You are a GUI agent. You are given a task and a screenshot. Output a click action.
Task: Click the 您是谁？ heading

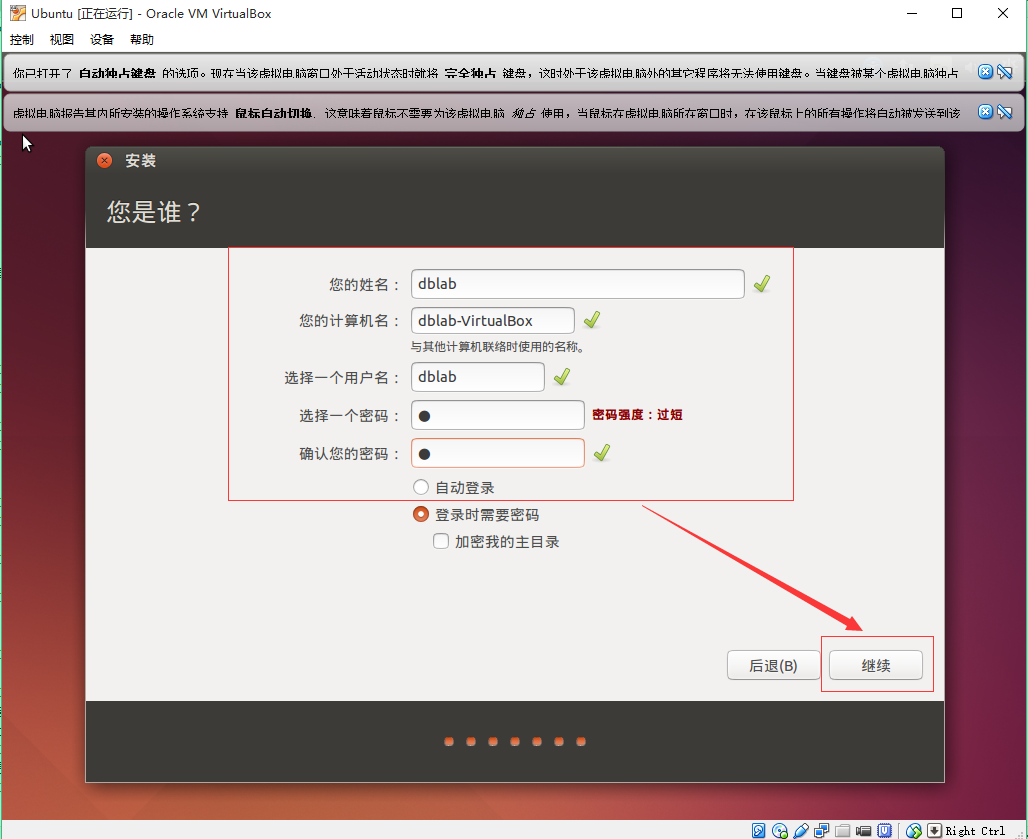coord(153,212)
